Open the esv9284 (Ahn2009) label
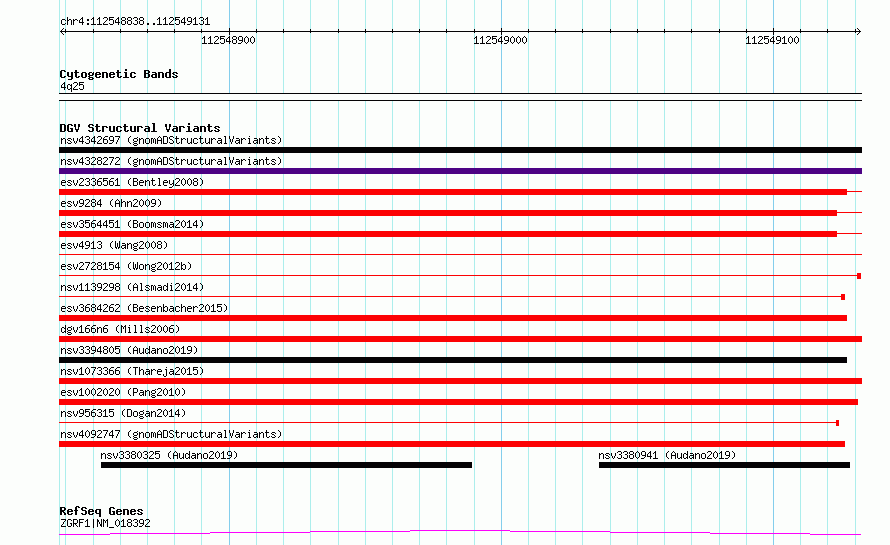This screenshot has height=545, width=890. (x=111, y=203)
